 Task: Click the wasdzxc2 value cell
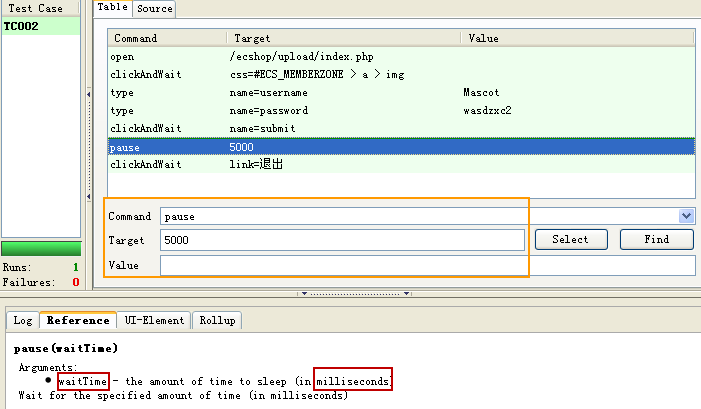point(487,110)
